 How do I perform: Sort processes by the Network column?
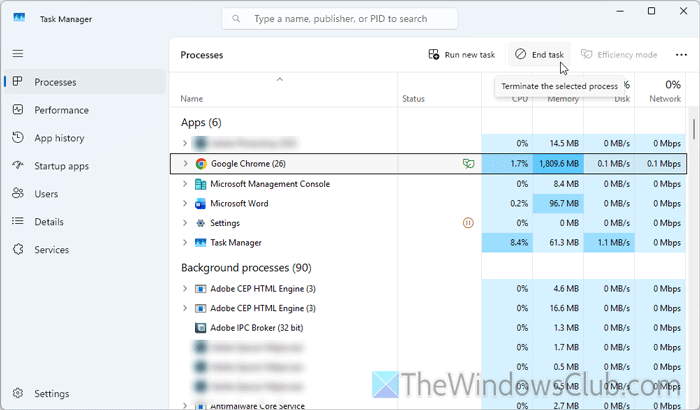coord(660,90)
